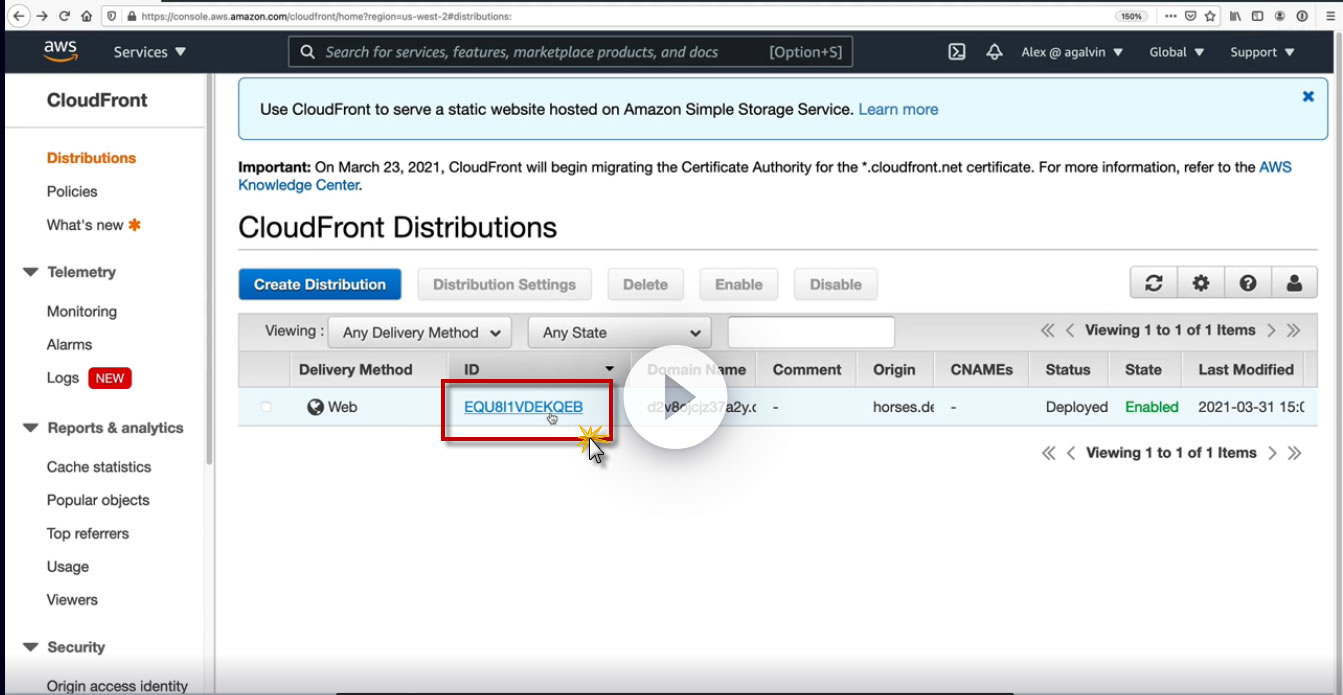
Task: Close the blue info banner
Action: click(1308, 96)
